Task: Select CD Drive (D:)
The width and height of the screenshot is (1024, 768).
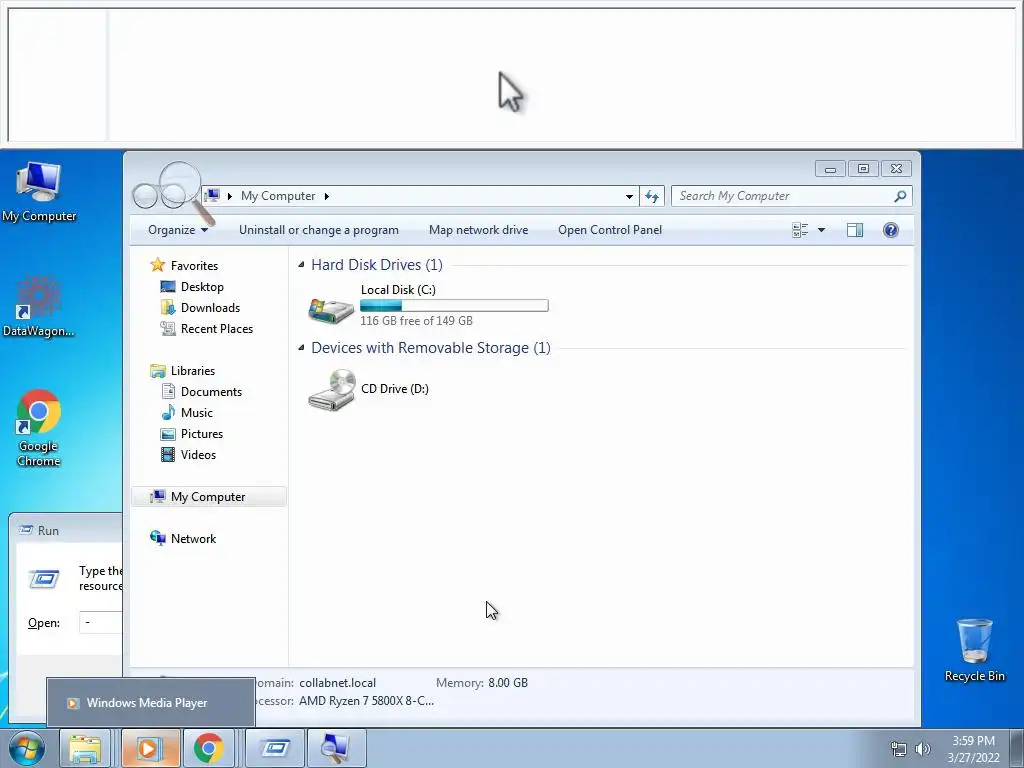Action: click(369, 389)
